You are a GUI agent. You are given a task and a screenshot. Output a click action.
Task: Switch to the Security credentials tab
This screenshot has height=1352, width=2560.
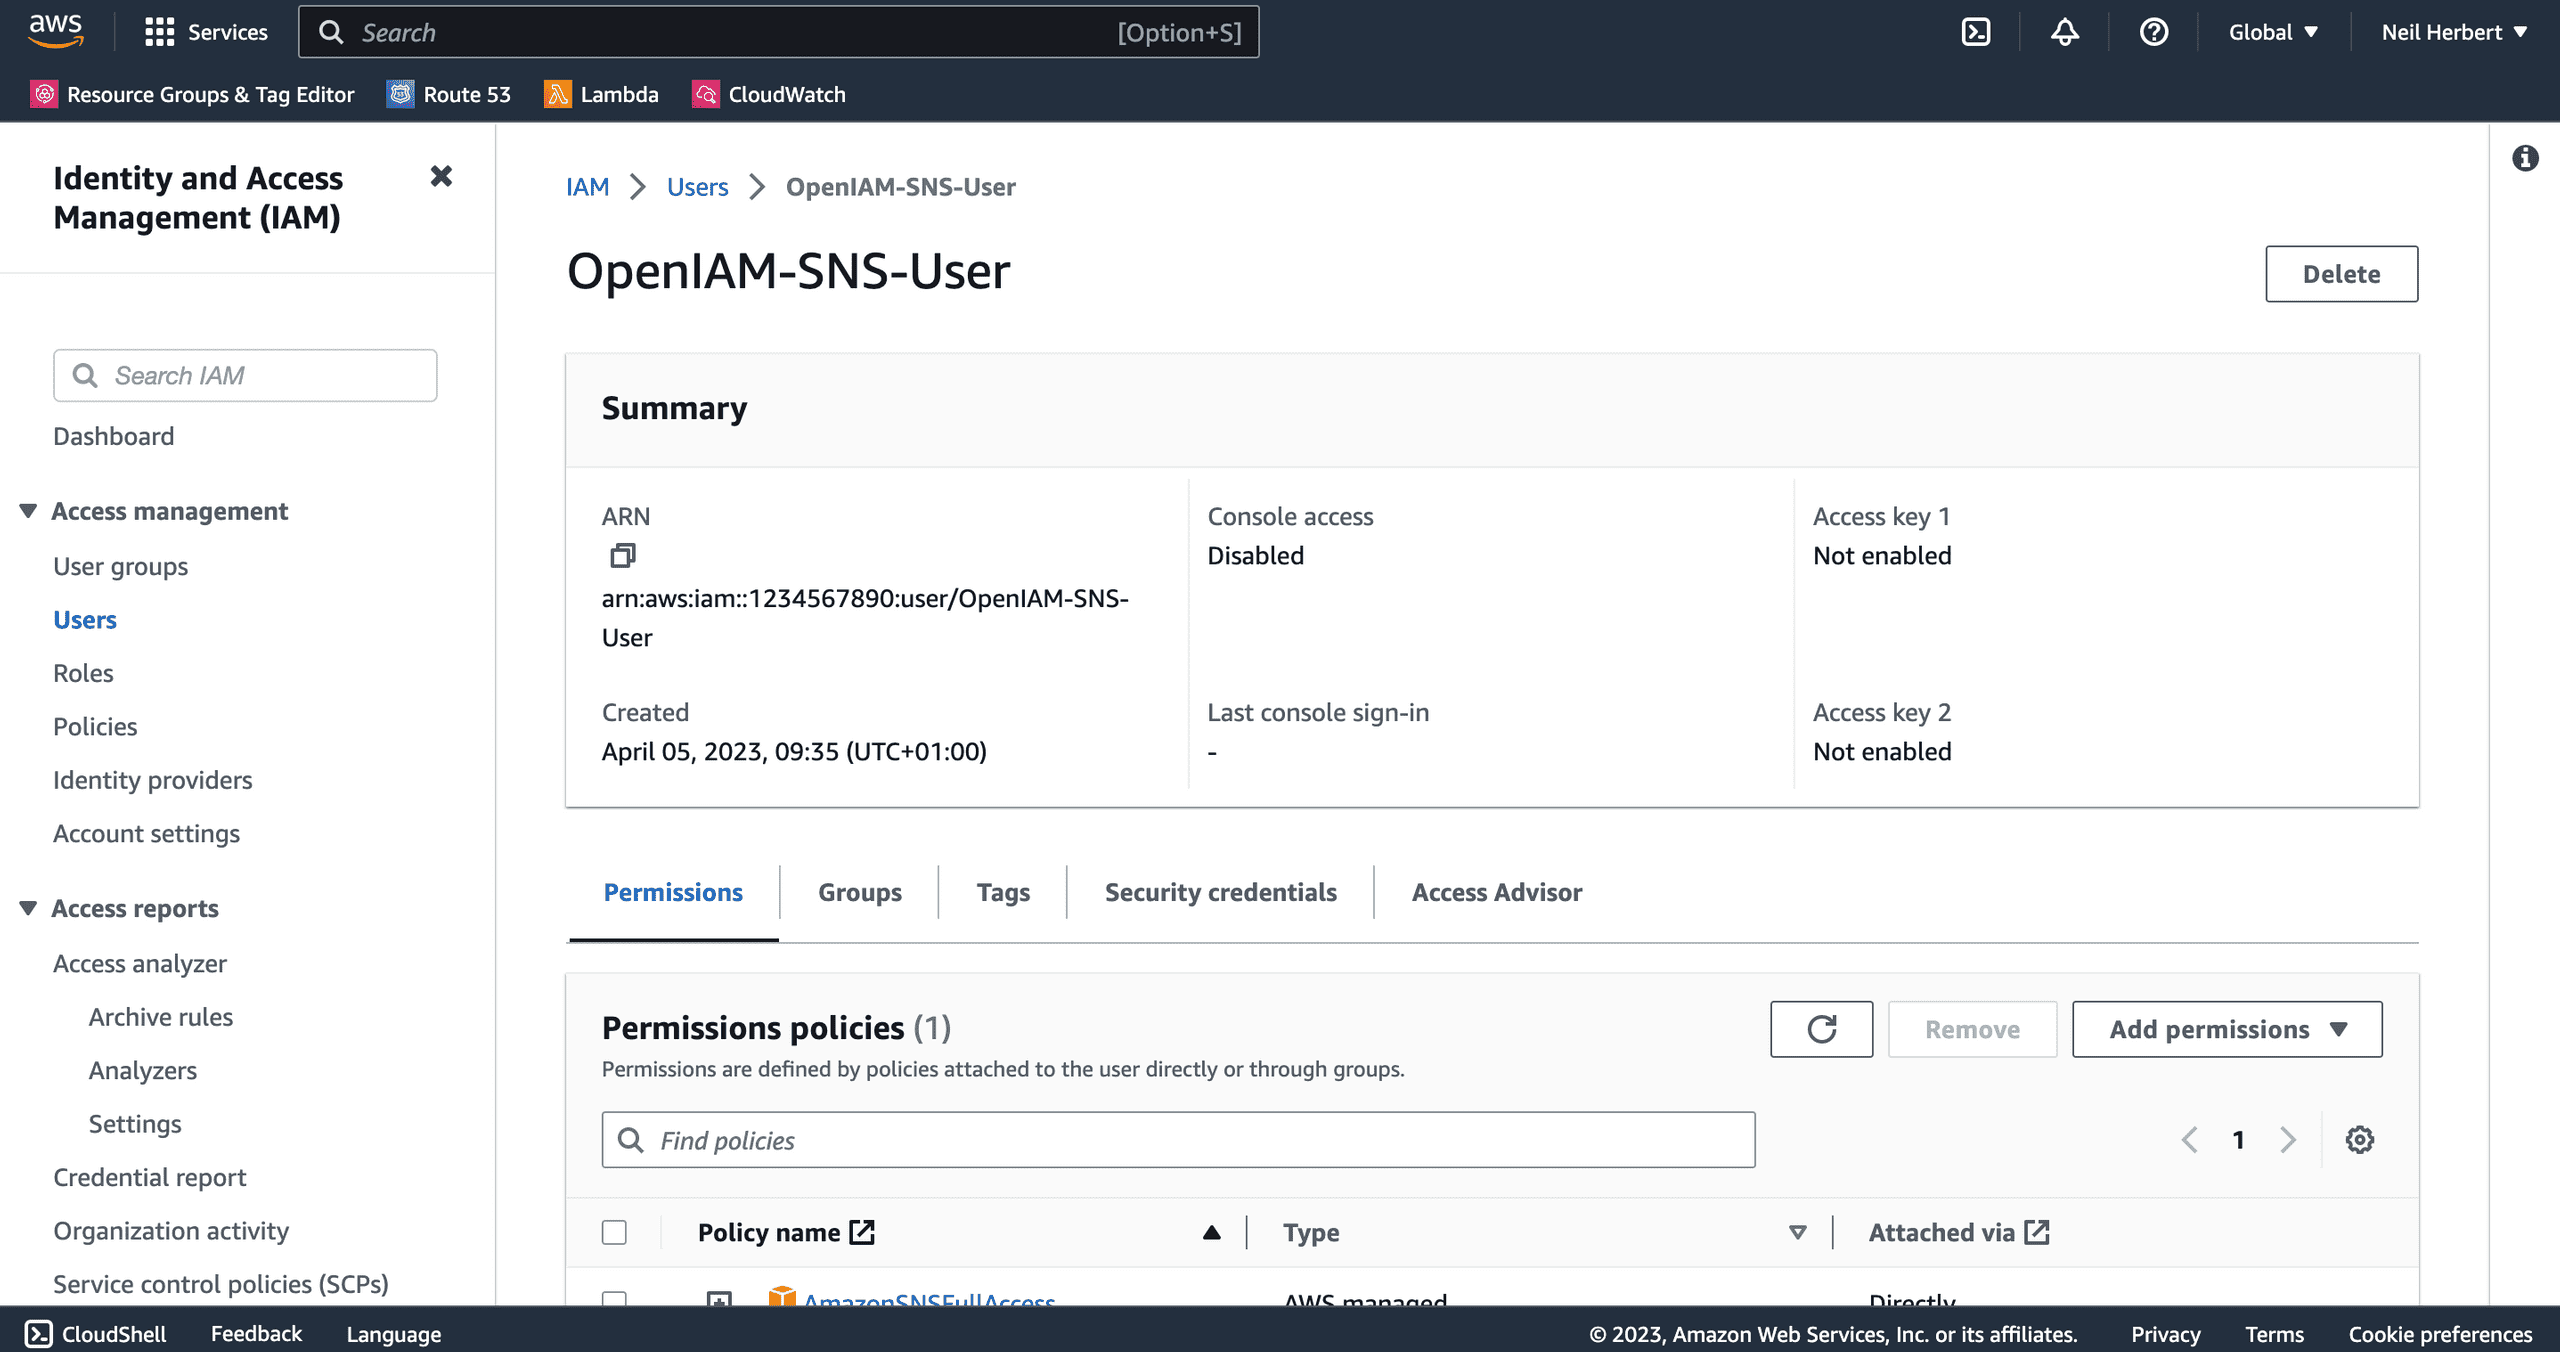[x=1221, y=892]
